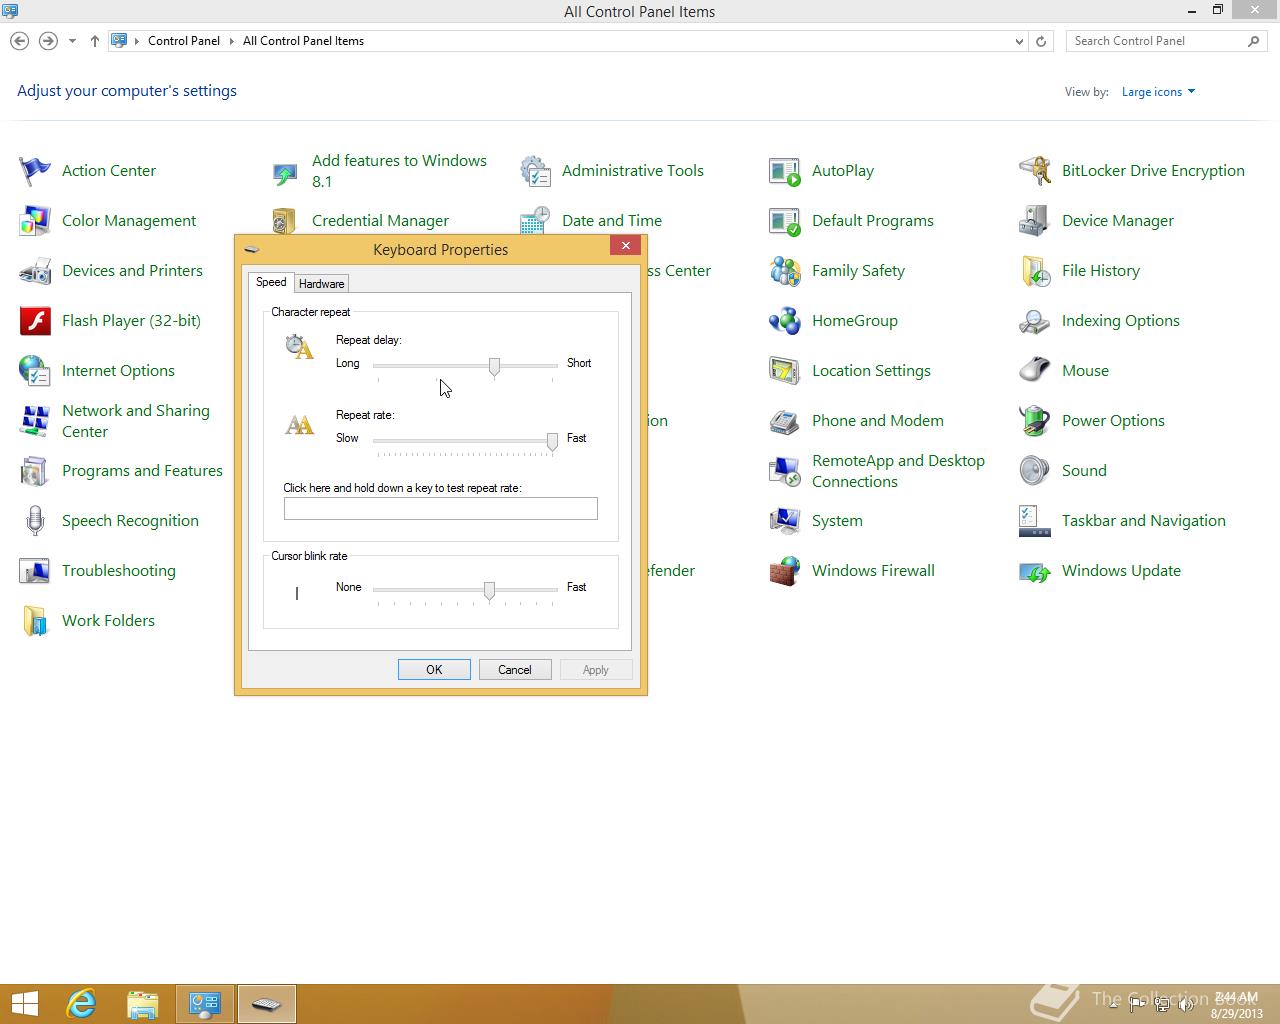Screen dimensions: 1280x1024
Task: Click Control Panel in the breadcrumb
Action: (184, 41)
